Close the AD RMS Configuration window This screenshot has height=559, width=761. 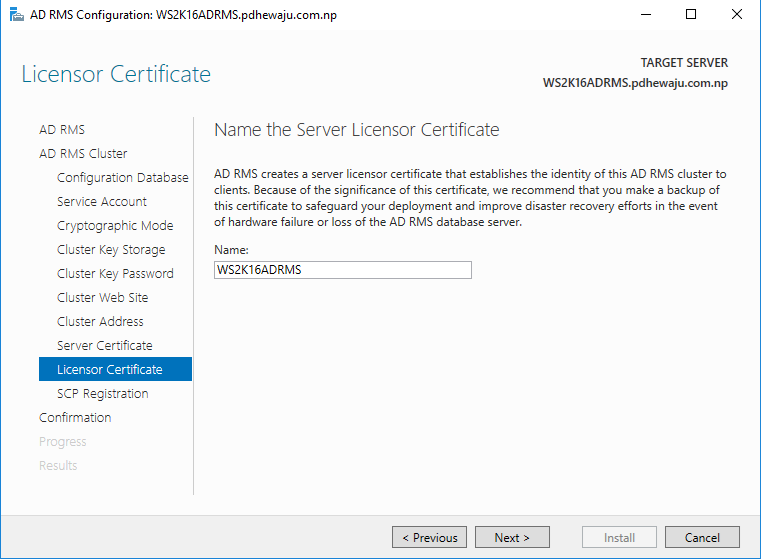coord(737,15)
